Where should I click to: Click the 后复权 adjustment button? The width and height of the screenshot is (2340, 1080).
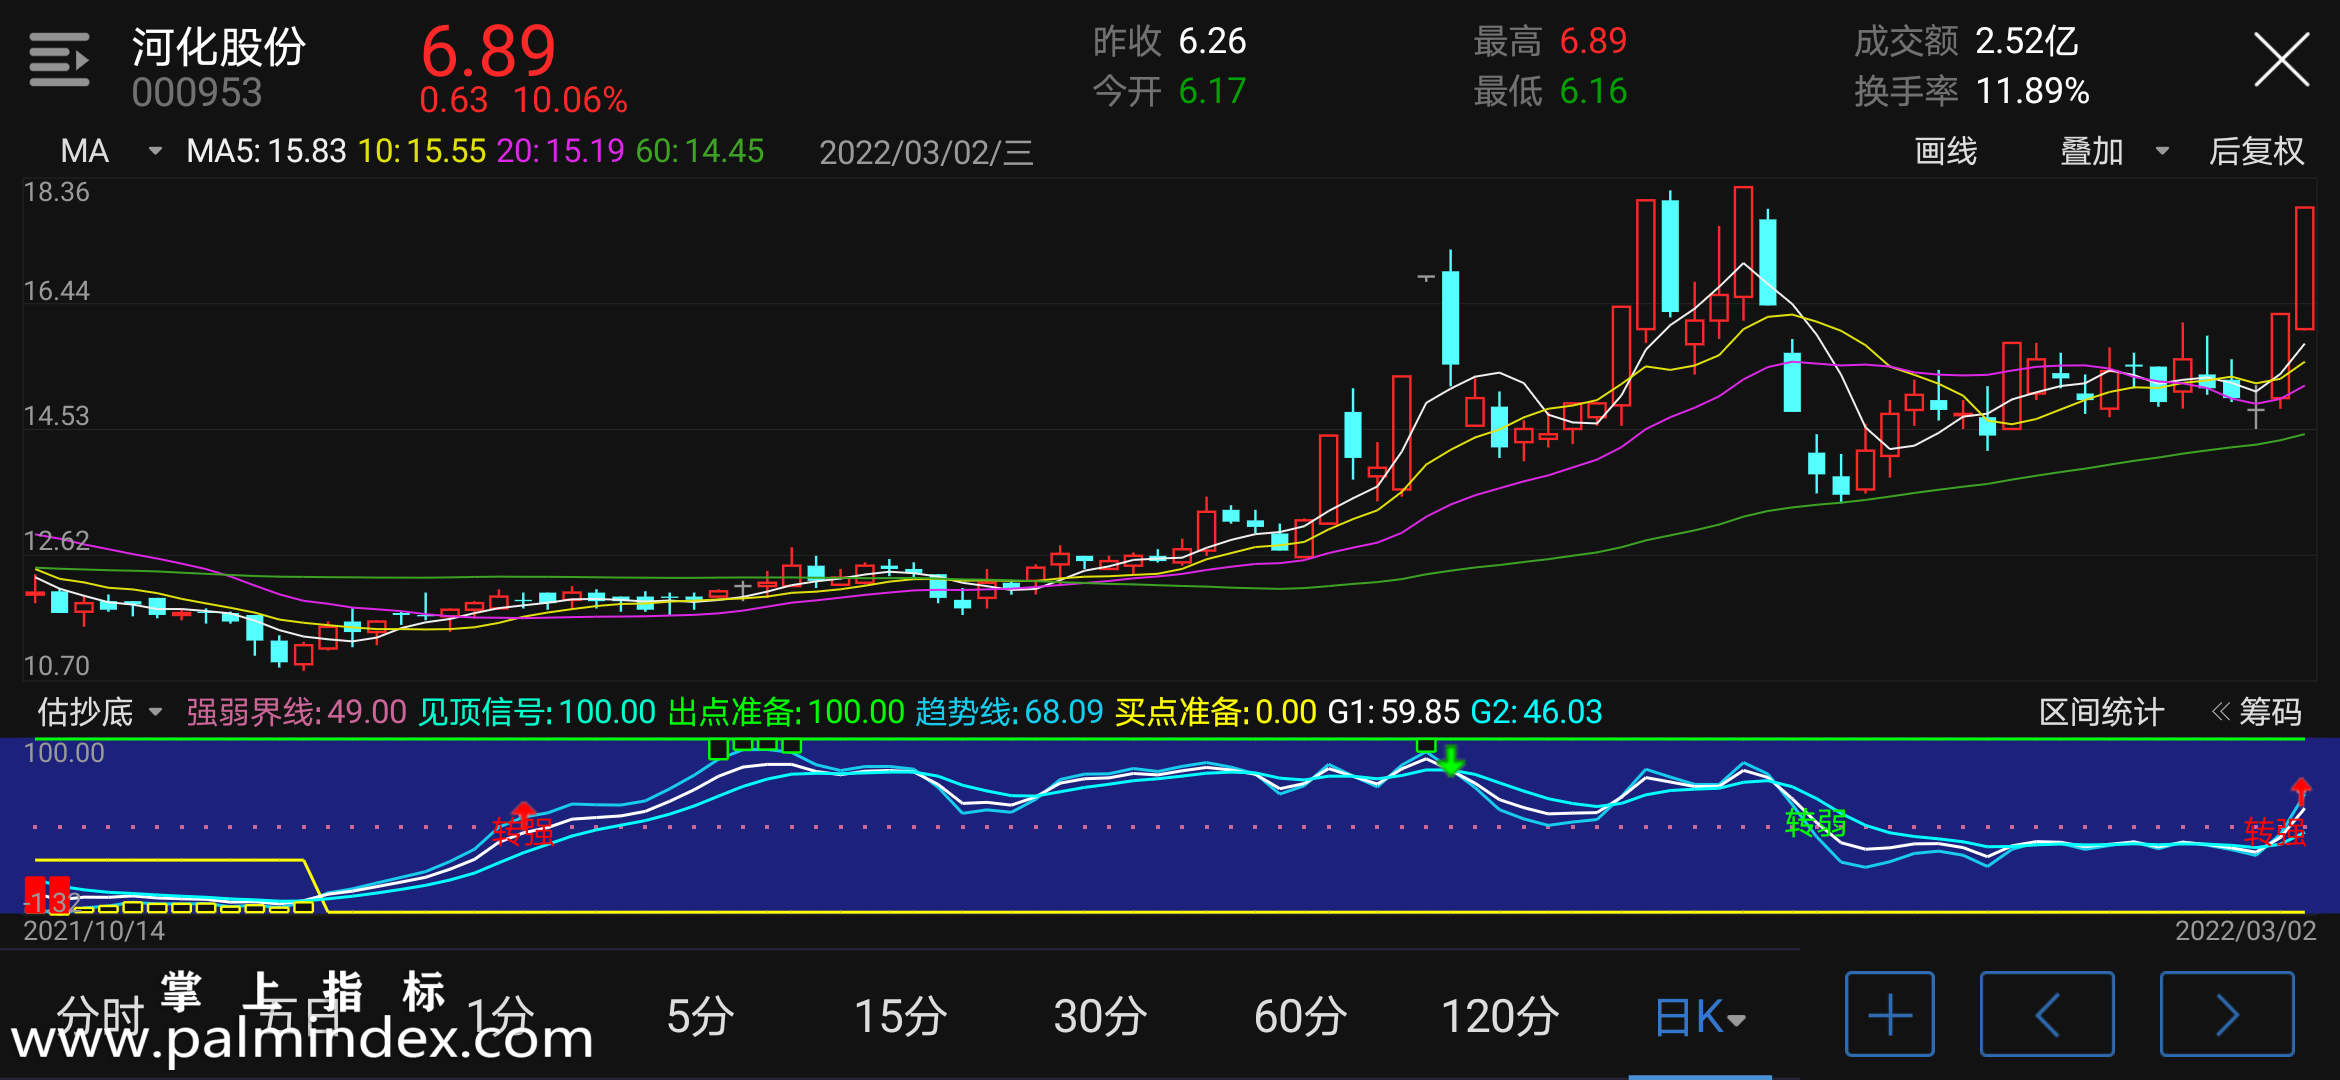coord(2256,151)
